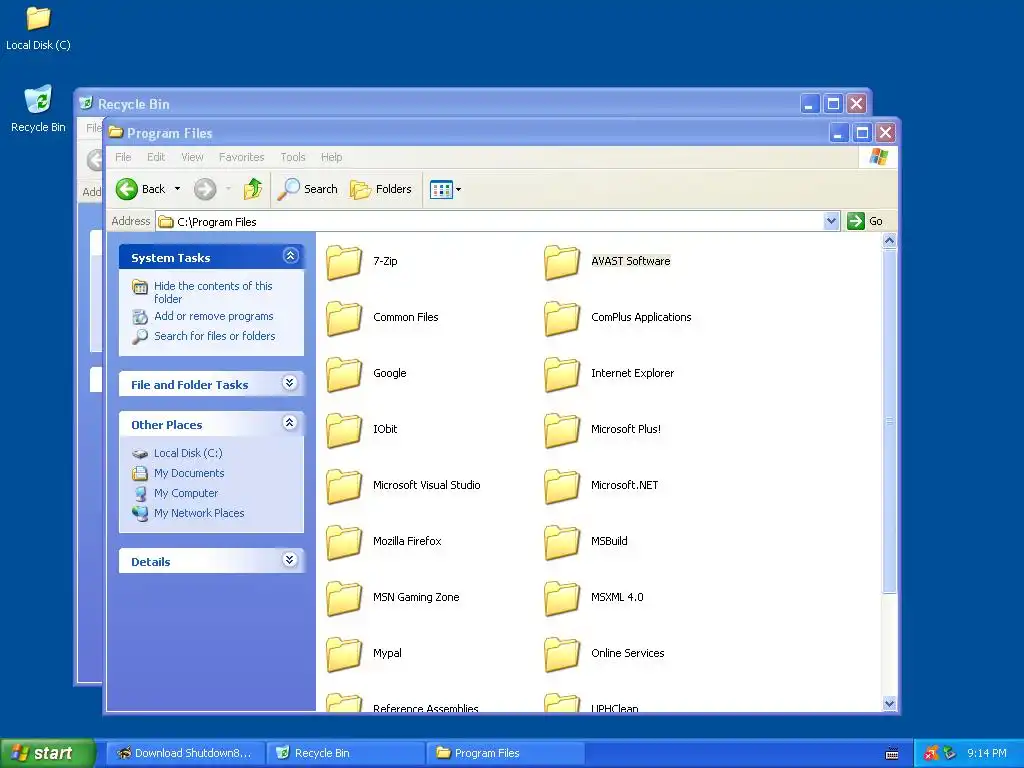Viewport: 1024px width, 768px height.
Task: Click the Program Files taskbar button
Action: (505, 754)
